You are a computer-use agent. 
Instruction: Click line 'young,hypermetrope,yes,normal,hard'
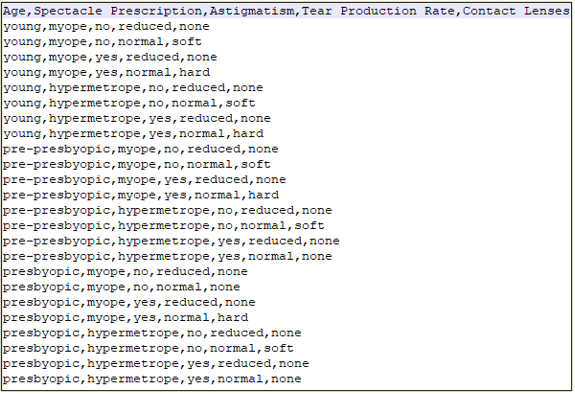click(x=133, y=134)
